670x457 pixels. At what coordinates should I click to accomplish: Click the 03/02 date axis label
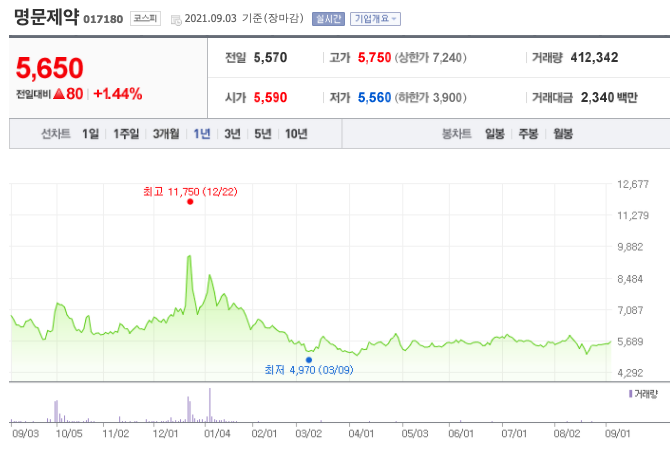(309, 434)
